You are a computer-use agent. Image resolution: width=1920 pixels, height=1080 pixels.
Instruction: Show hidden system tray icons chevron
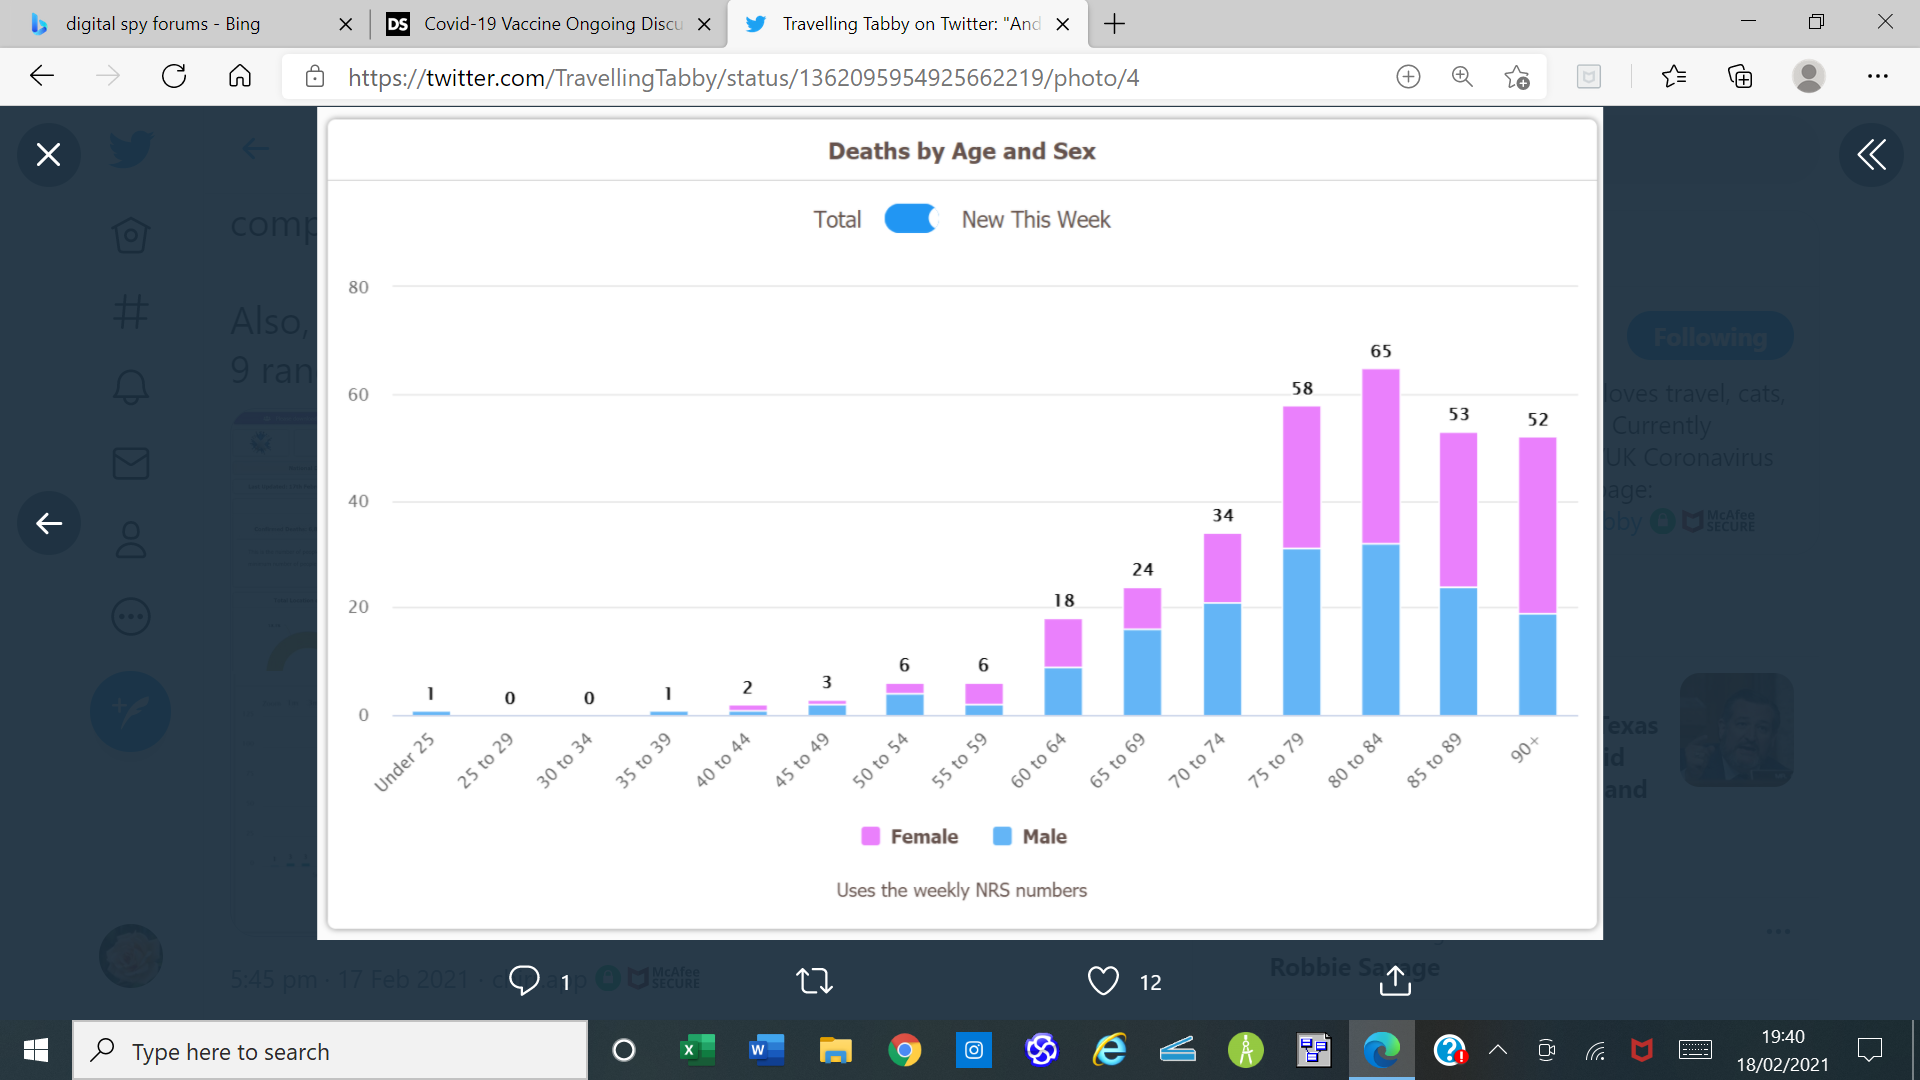click(1498, 1050)
